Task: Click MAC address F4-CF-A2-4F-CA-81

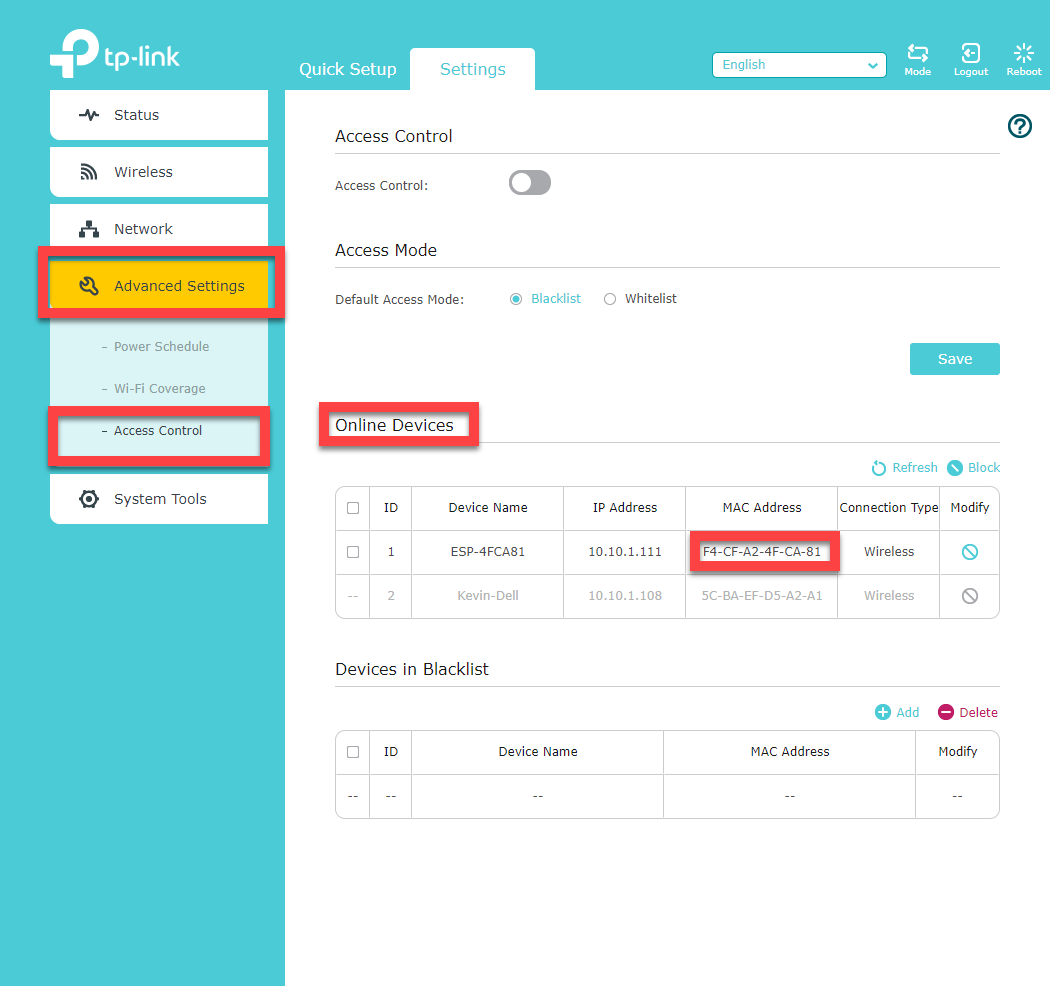Action: point(761,552)
